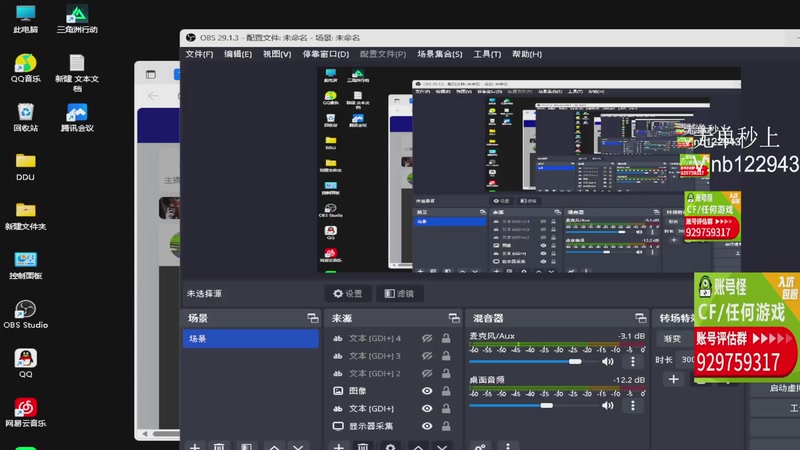
Task: Hide the 文本 (GDI+) source
Action: (x=427, y=408)
